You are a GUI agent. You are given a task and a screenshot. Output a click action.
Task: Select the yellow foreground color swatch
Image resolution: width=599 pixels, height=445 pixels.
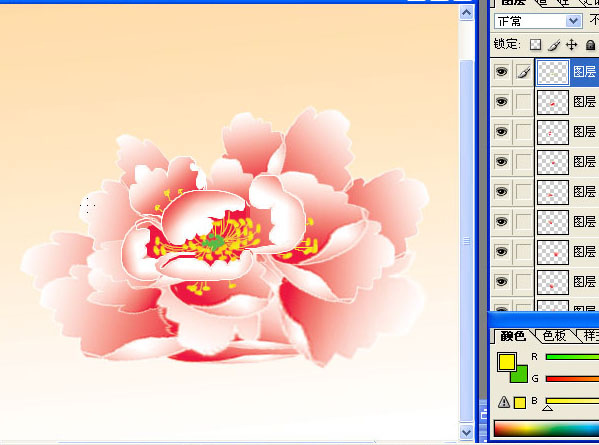point(507,362)
